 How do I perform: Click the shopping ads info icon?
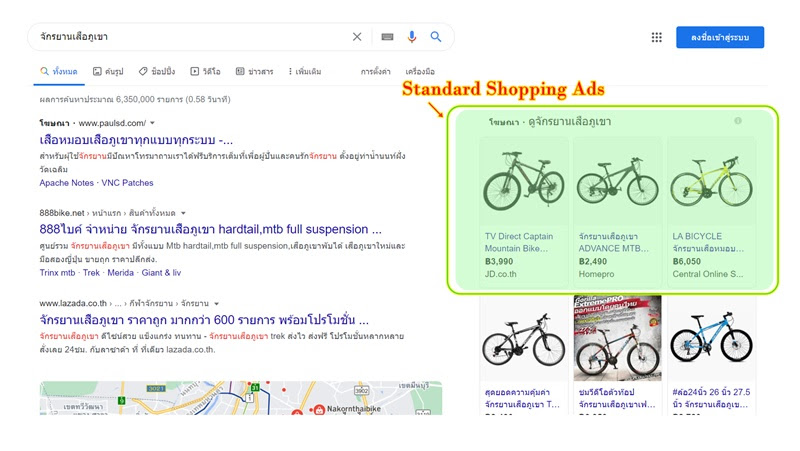[738, 121]
